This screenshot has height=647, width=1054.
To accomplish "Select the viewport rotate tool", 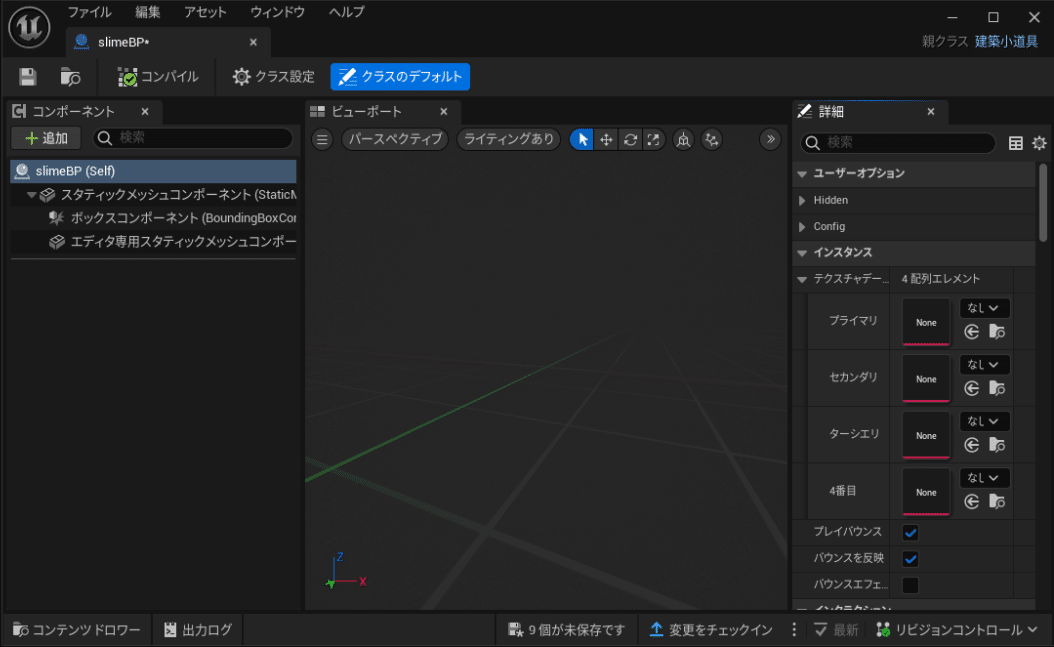I will (630, 140).
